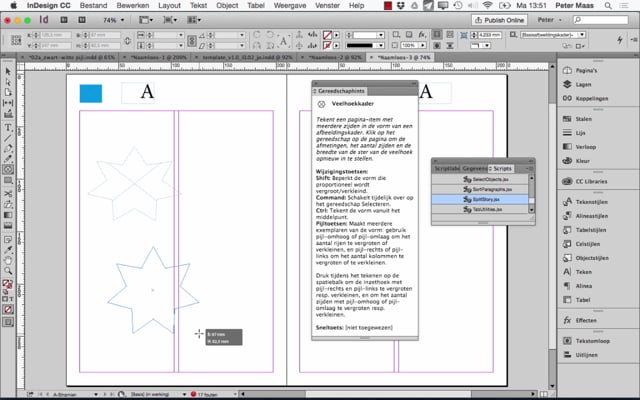Toggle the constrain scale chain button

(x=192, y=40)
